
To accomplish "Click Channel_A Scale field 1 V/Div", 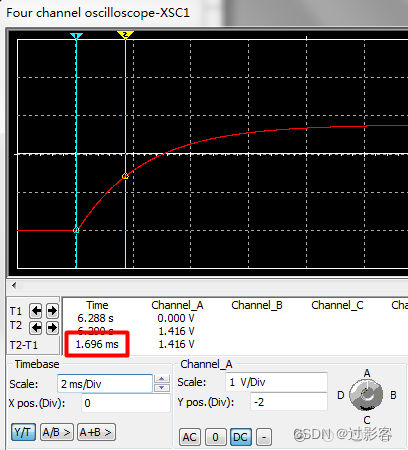I will tap(276, 382).
